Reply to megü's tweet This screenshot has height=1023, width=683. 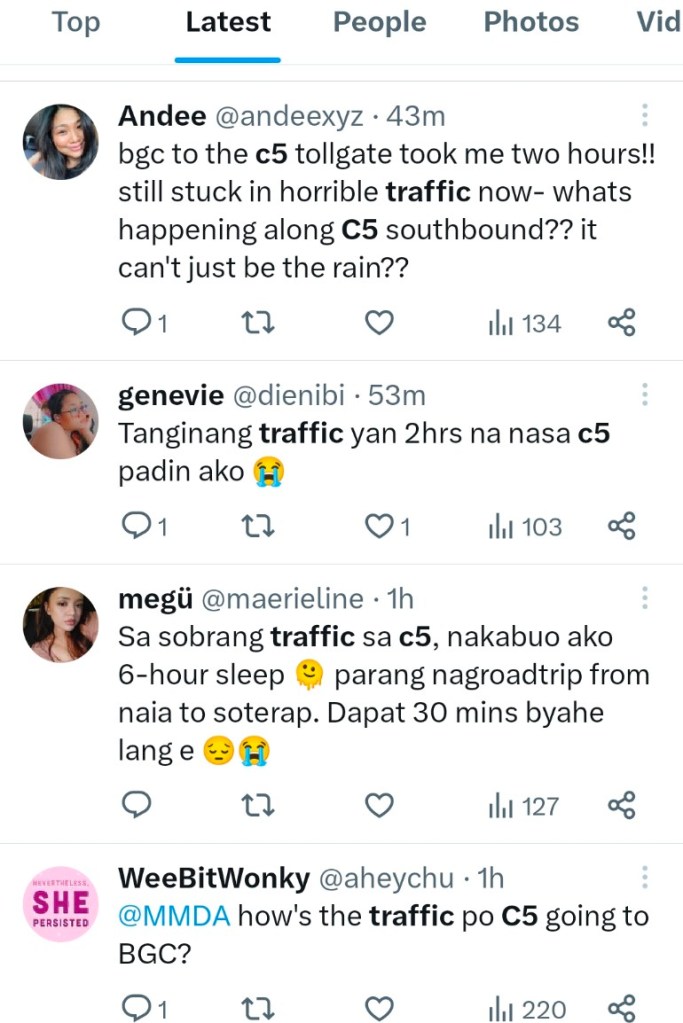point(135,805)
